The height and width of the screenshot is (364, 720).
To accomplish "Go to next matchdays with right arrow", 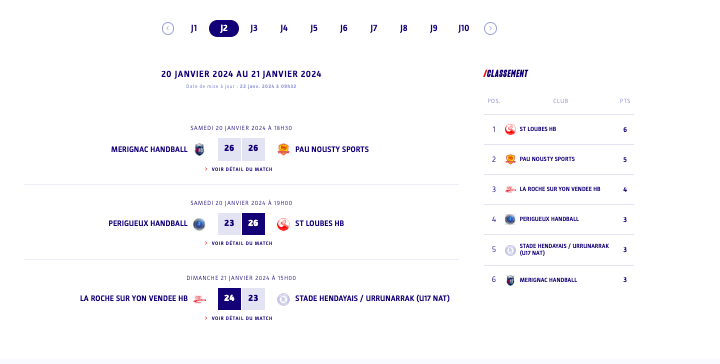I will tap(490, 28).
